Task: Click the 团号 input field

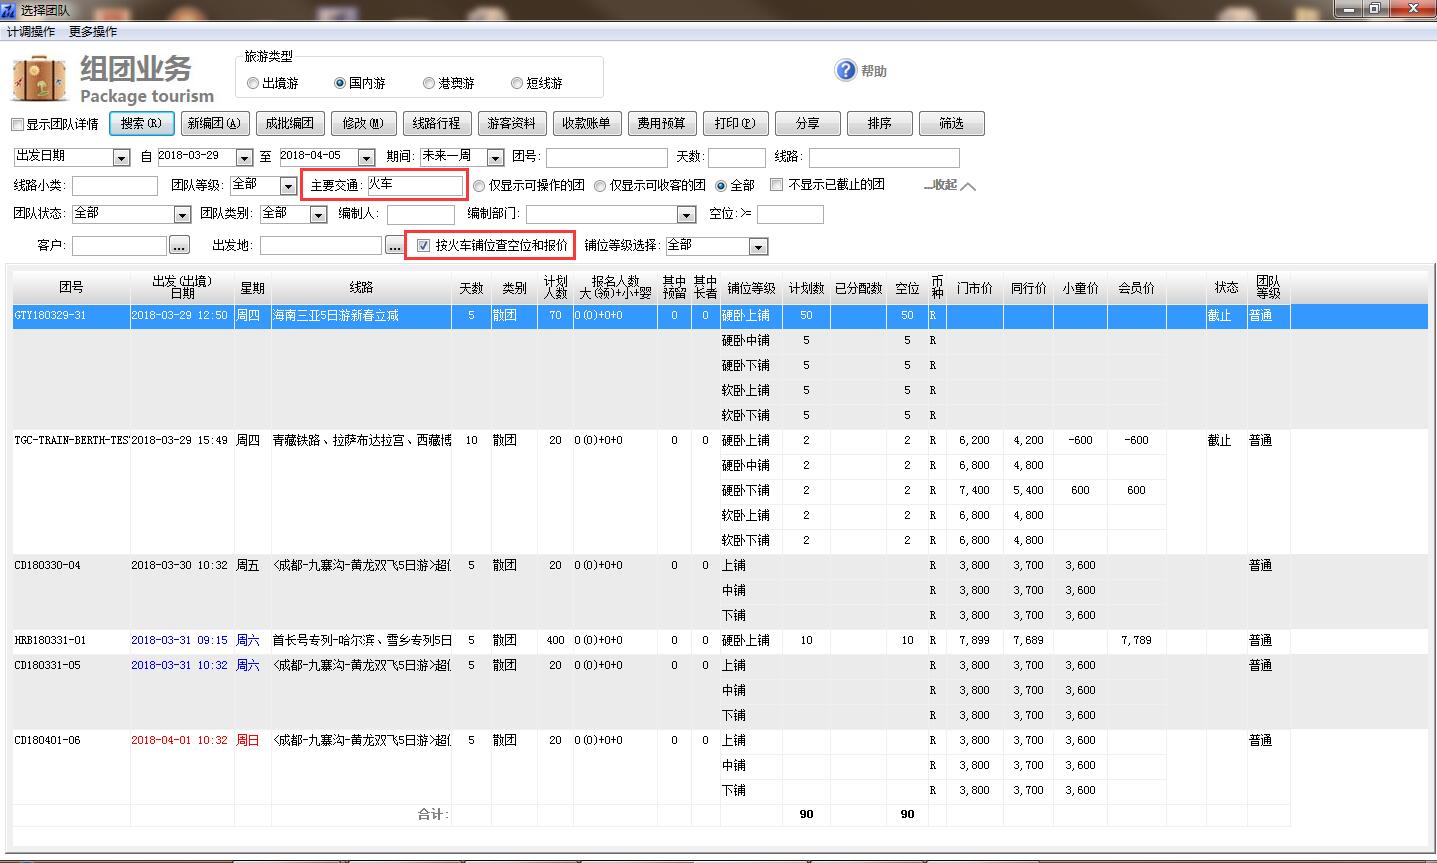Action: tap(606, 158)
